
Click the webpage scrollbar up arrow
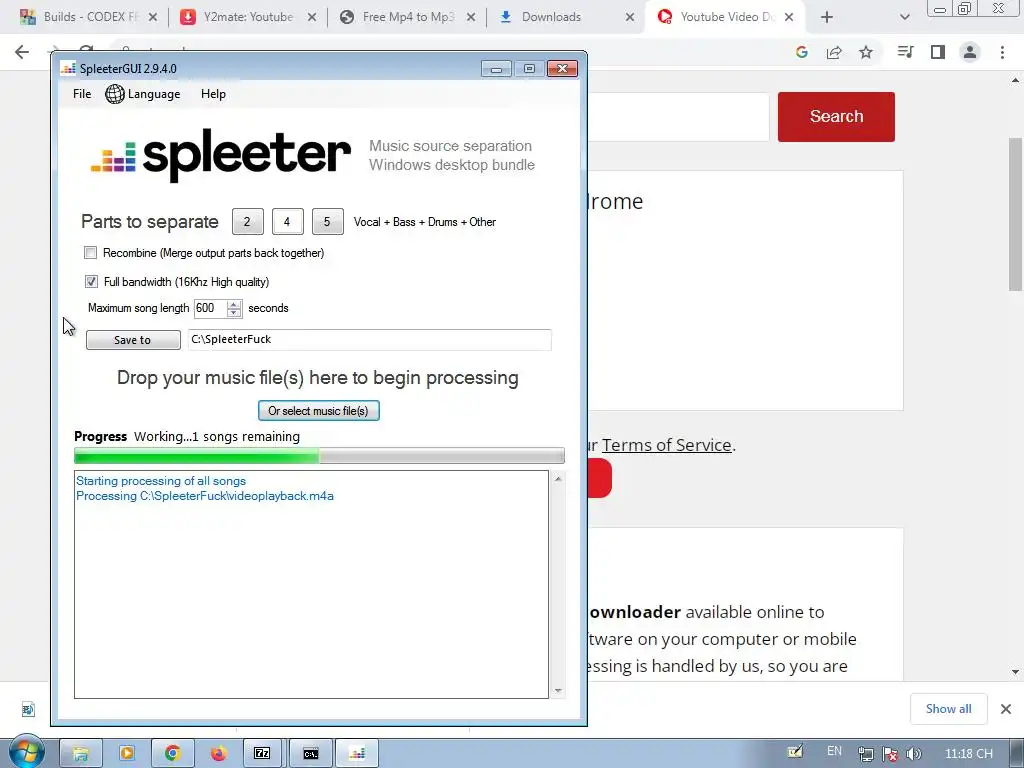click(x=1016, y=80)
